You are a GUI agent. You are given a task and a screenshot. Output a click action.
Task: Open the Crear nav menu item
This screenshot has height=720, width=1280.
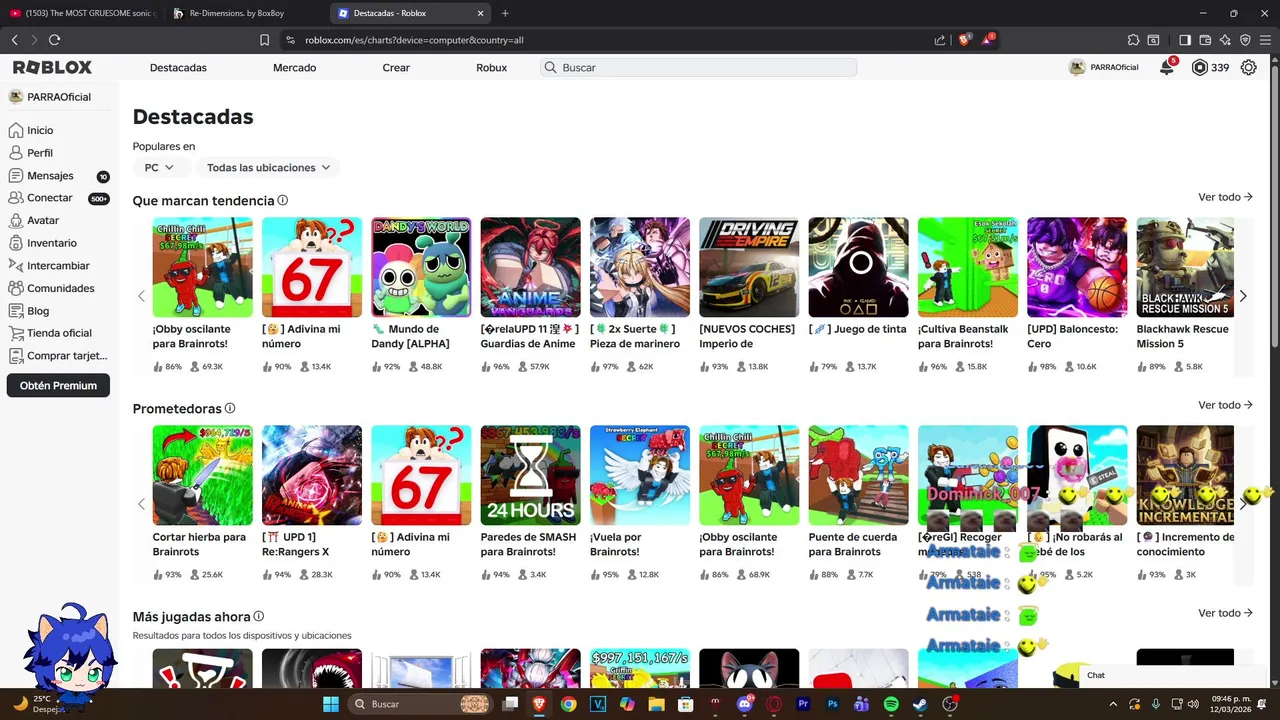pyautogui.click(x=396, y=67)
